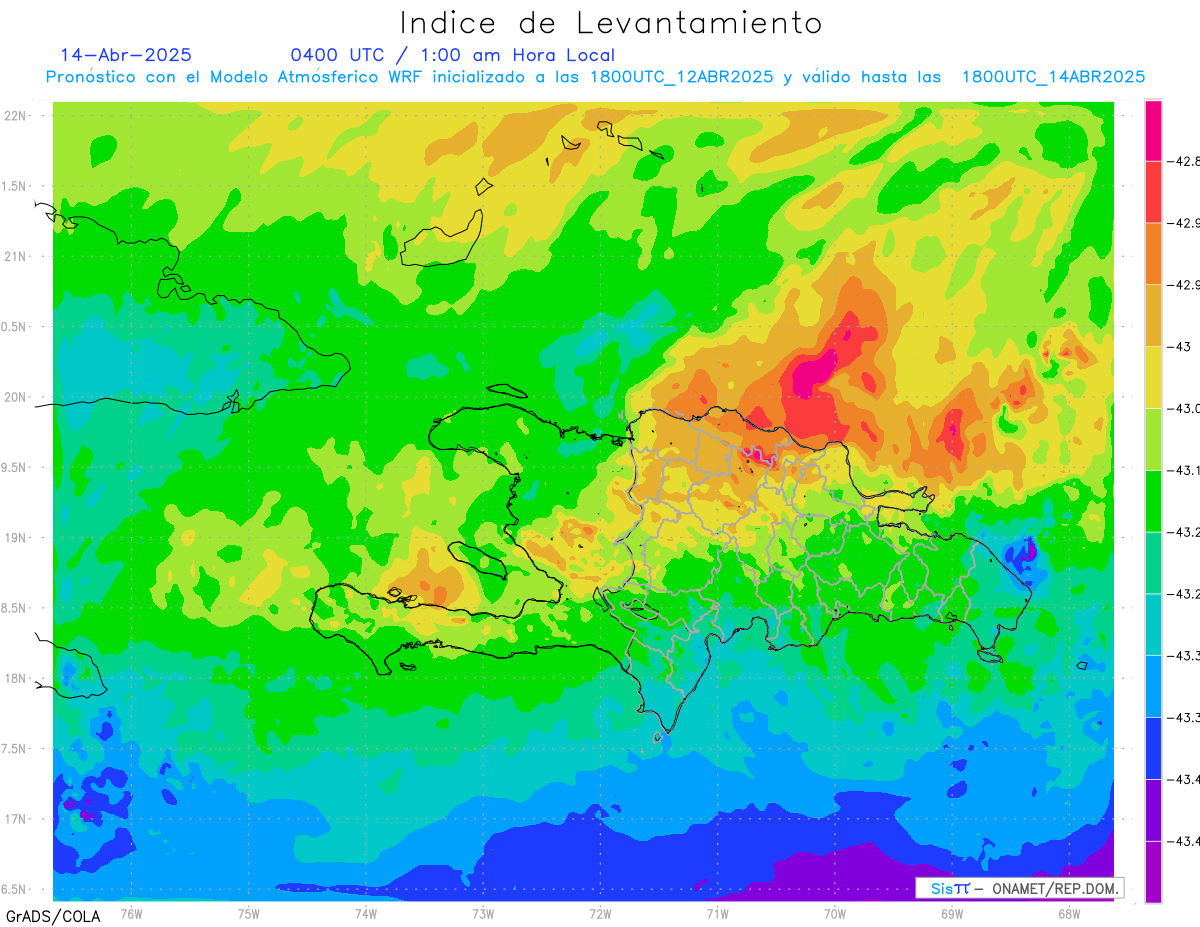Screen dimensions: 1200x927
Task: Click the 71W longitude label
Action: click(717, 914)
